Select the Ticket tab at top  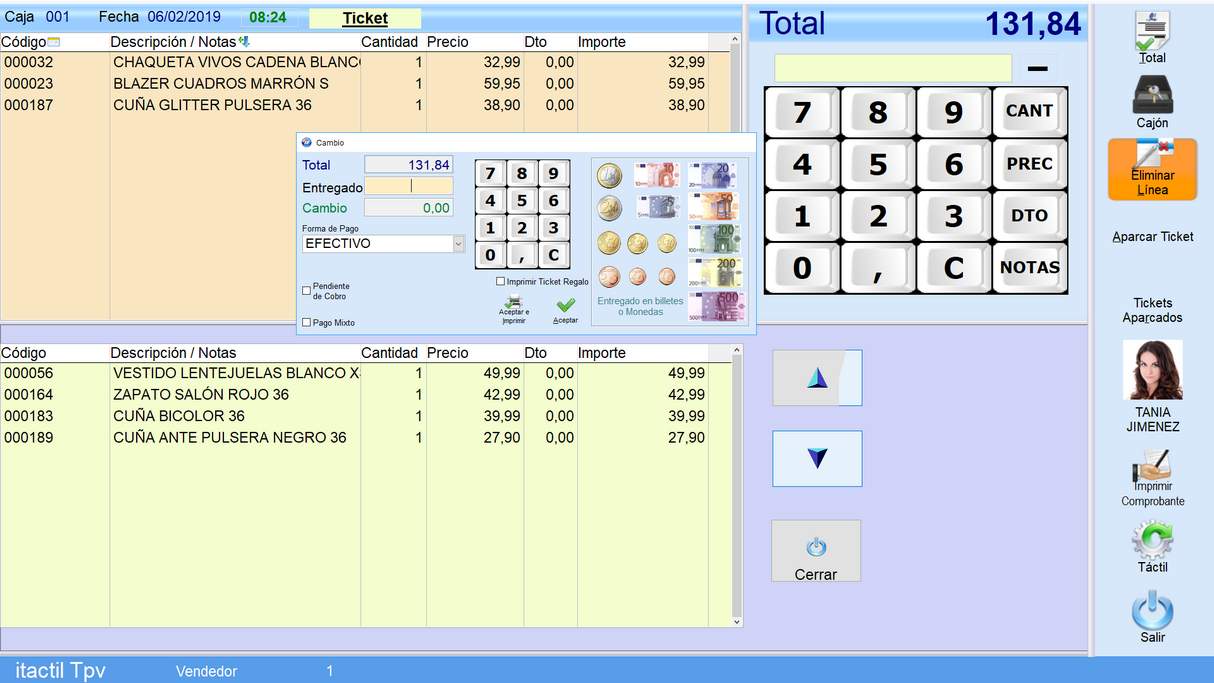click(364, 18)
